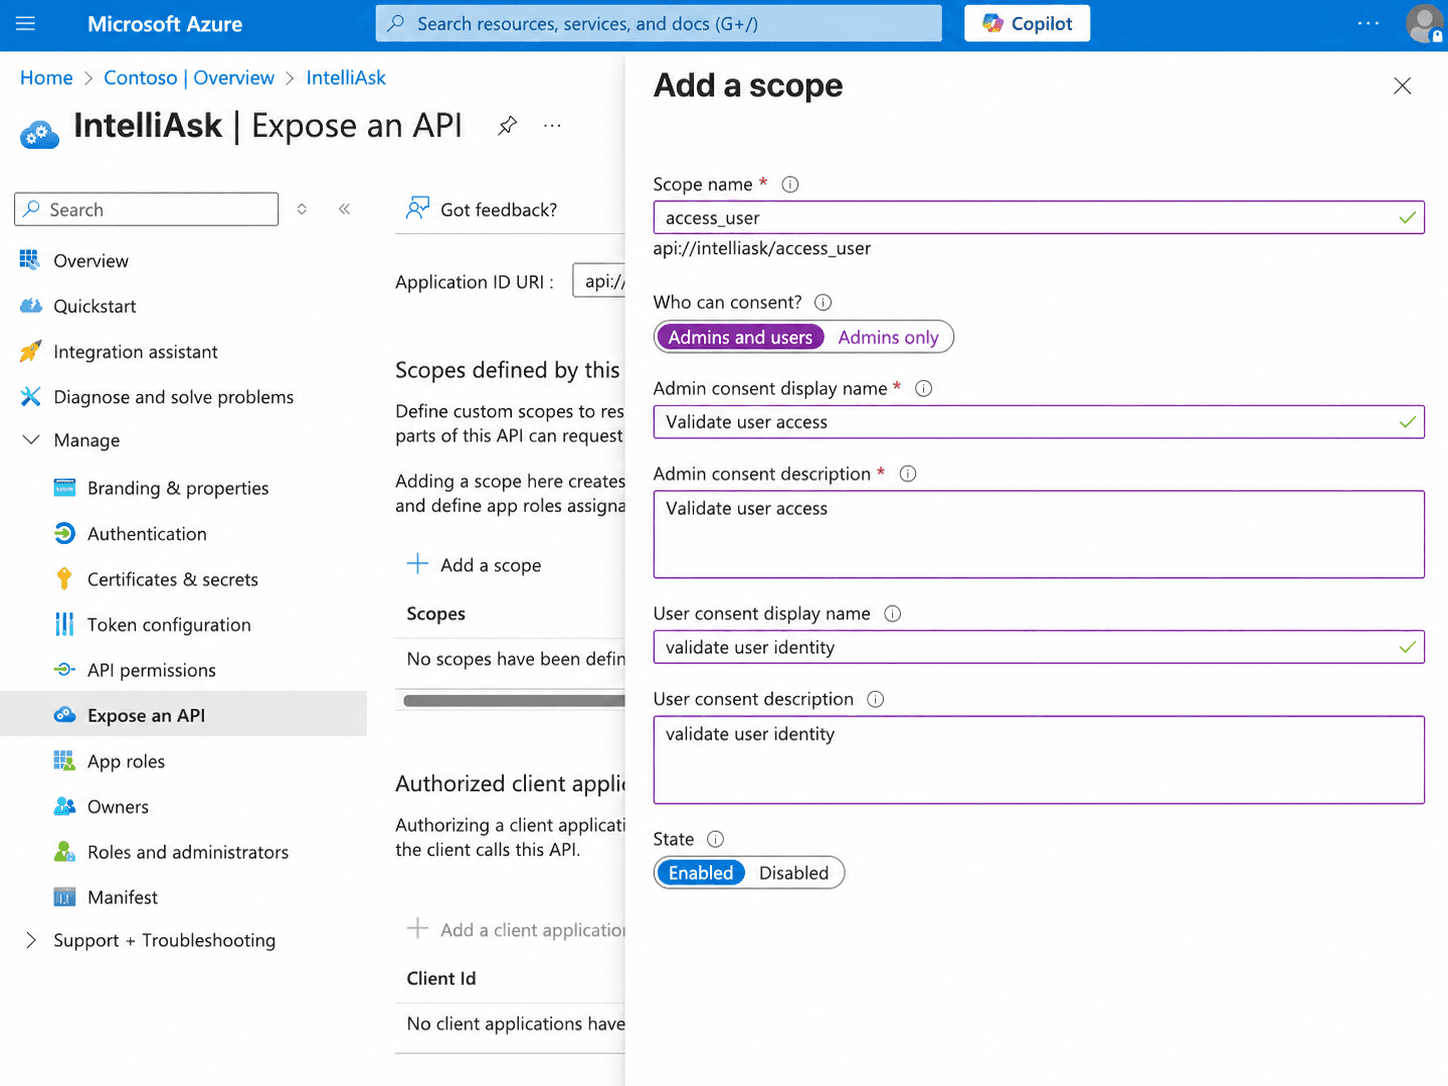Click the Owners people icon
The width and height of the screenshot is (1448, 1086).
tap(65, 806)
